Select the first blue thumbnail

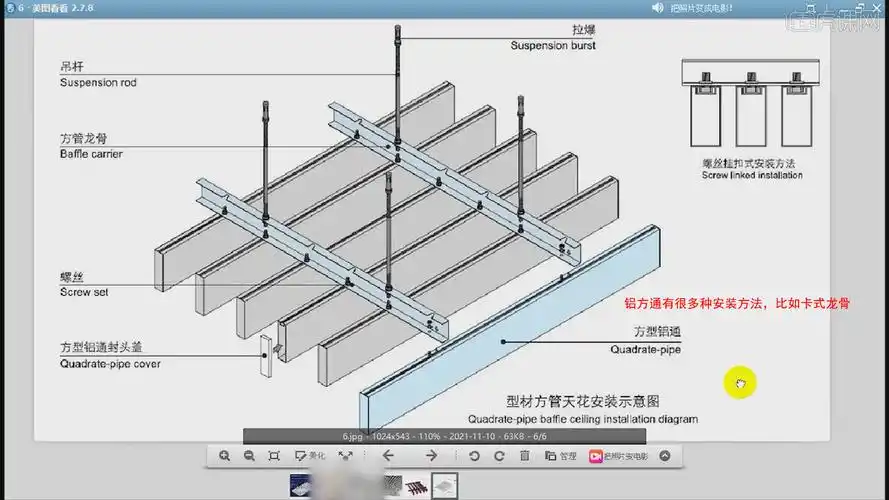pyautogui.click(x=300, y=486)
